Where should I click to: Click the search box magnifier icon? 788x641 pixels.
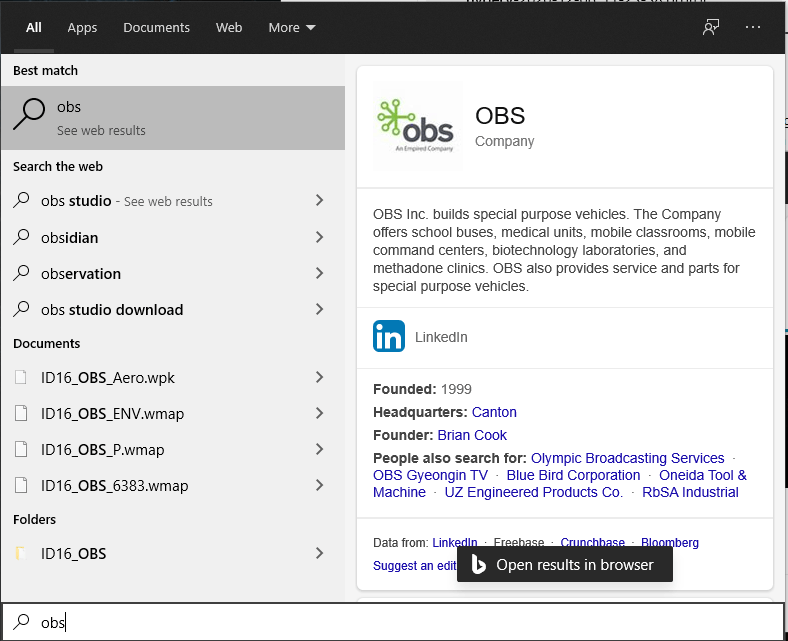coord(21,621)
